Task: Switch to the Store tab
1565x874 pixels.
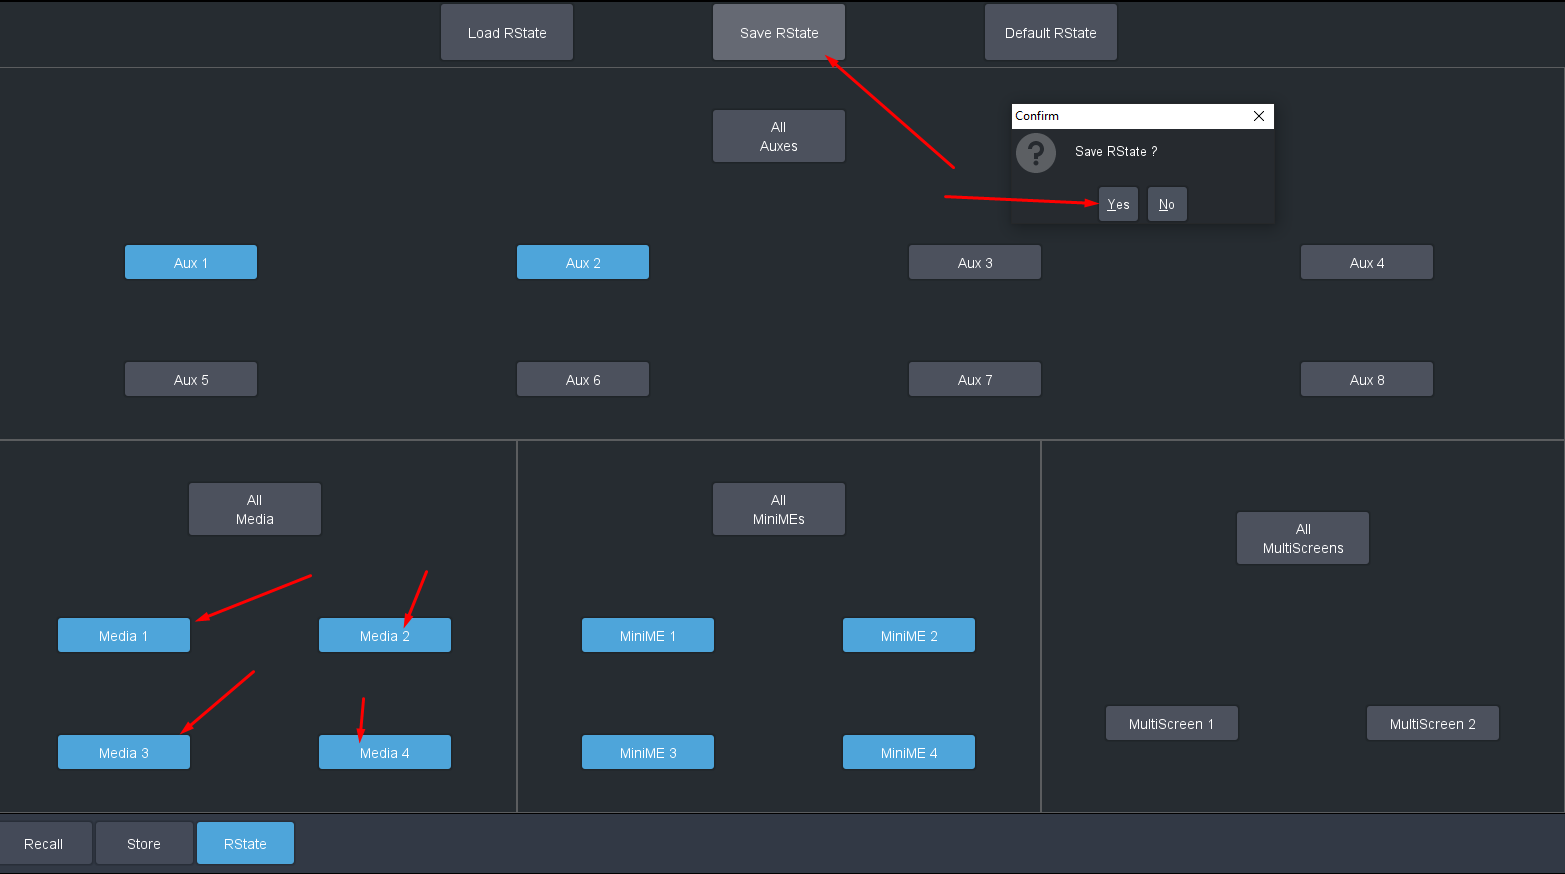Action: [144, 843]
